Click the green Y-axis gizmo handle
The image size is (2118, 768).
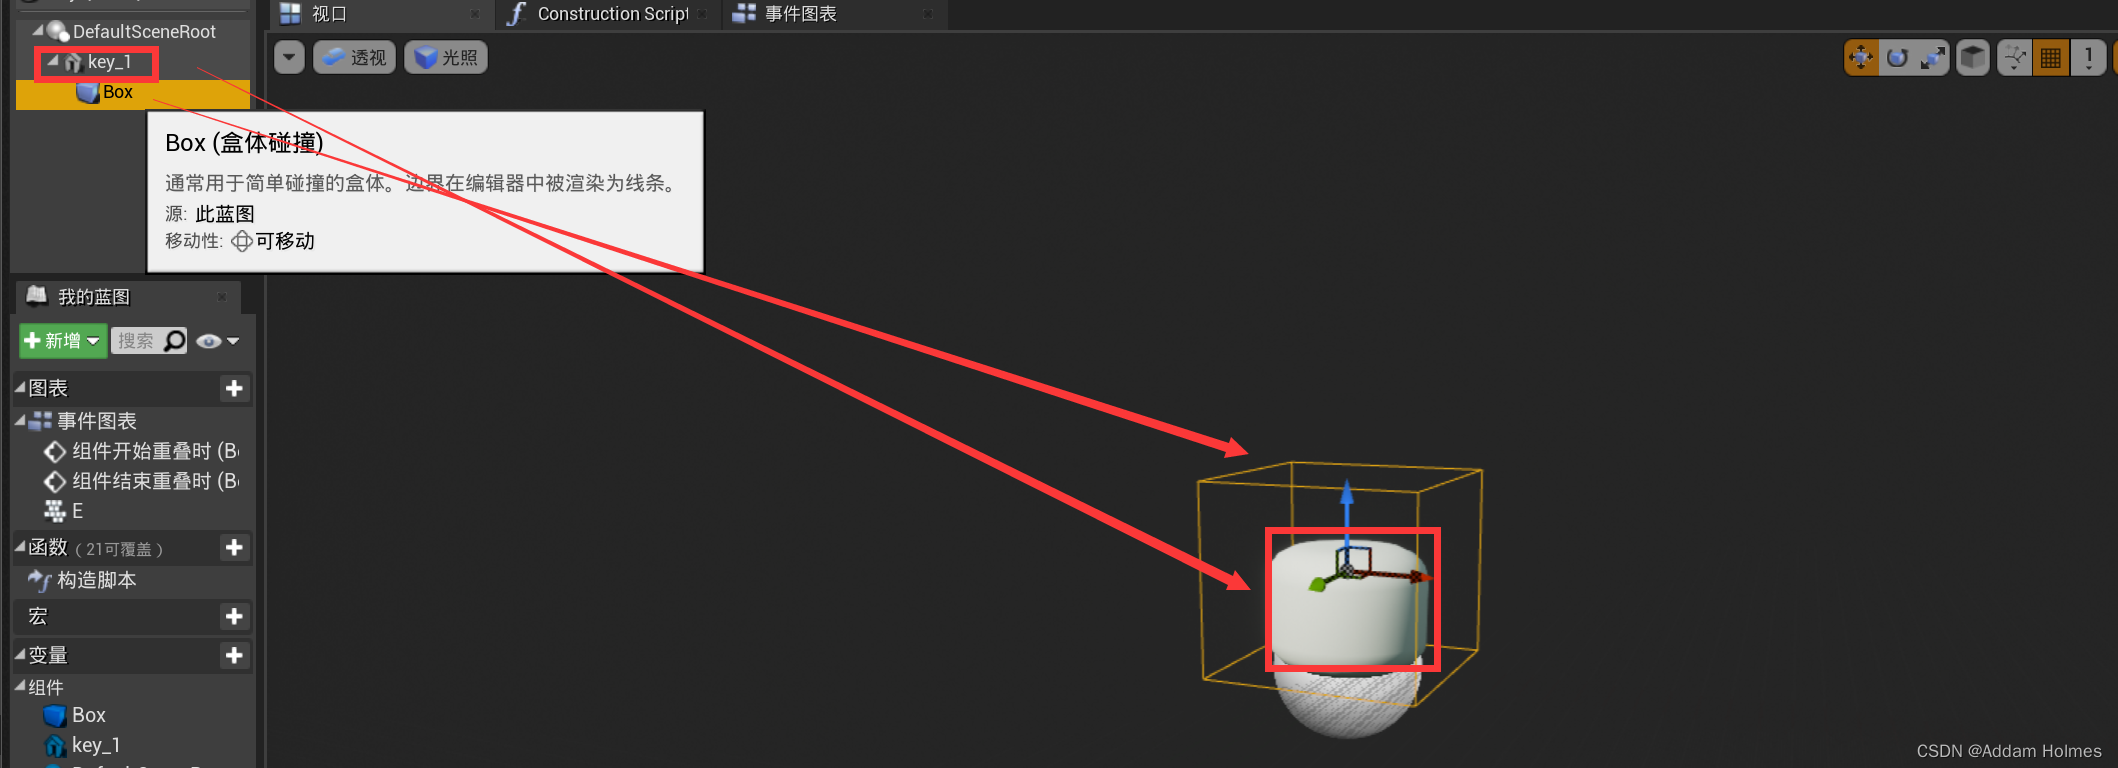point(1318,584)
